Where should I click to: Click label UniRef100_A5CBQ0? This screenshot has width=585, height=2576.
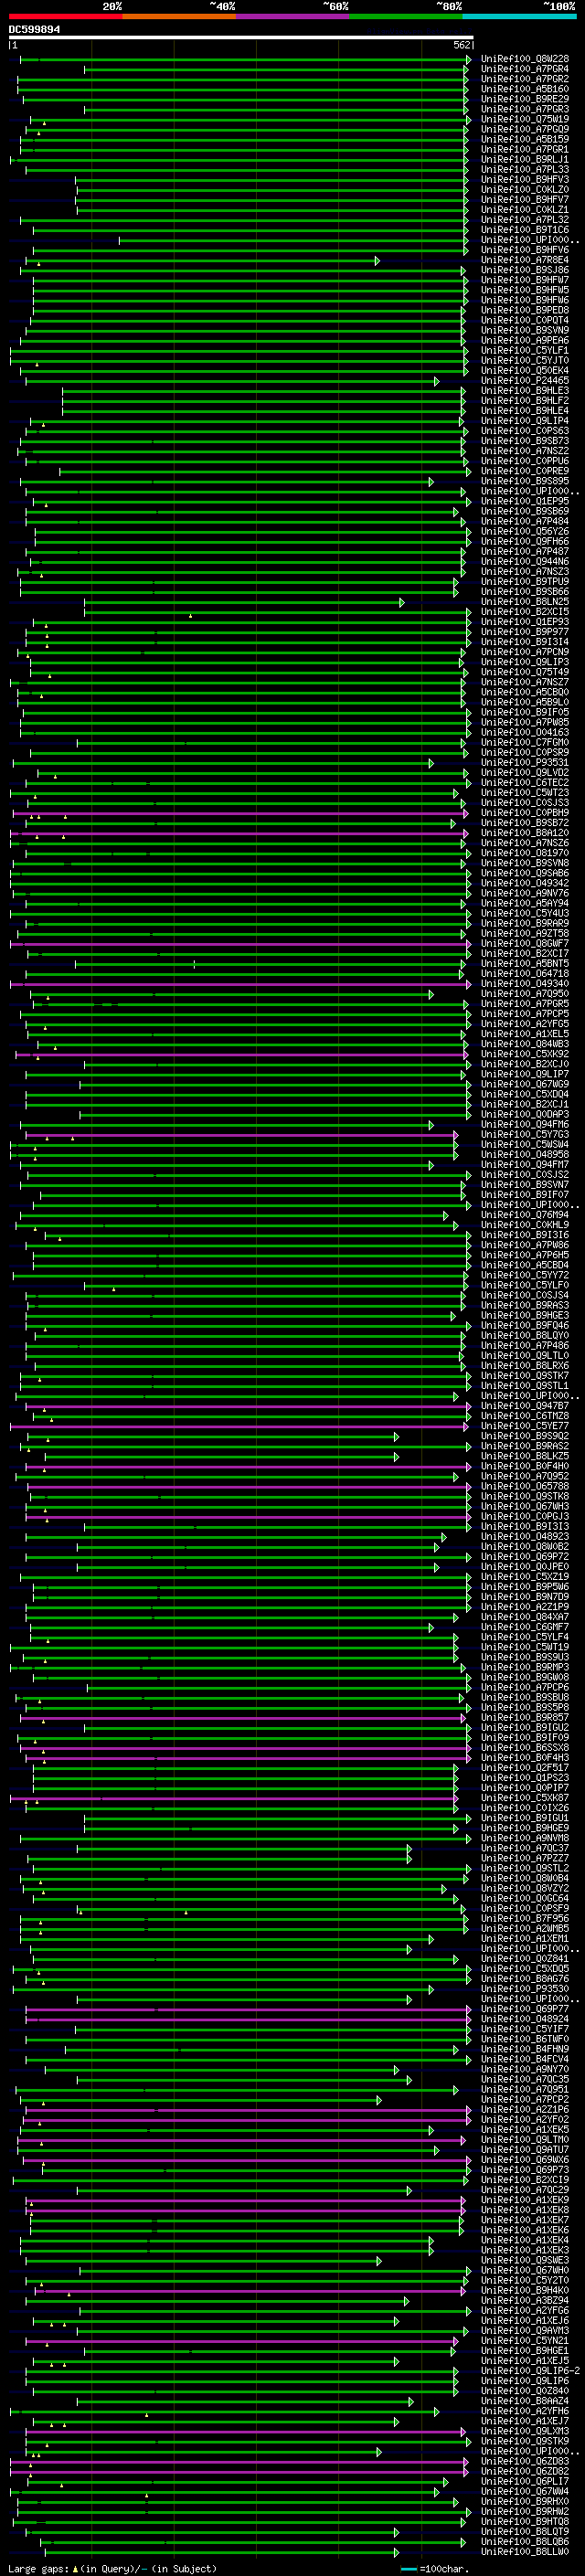click(x=525, y=692)
